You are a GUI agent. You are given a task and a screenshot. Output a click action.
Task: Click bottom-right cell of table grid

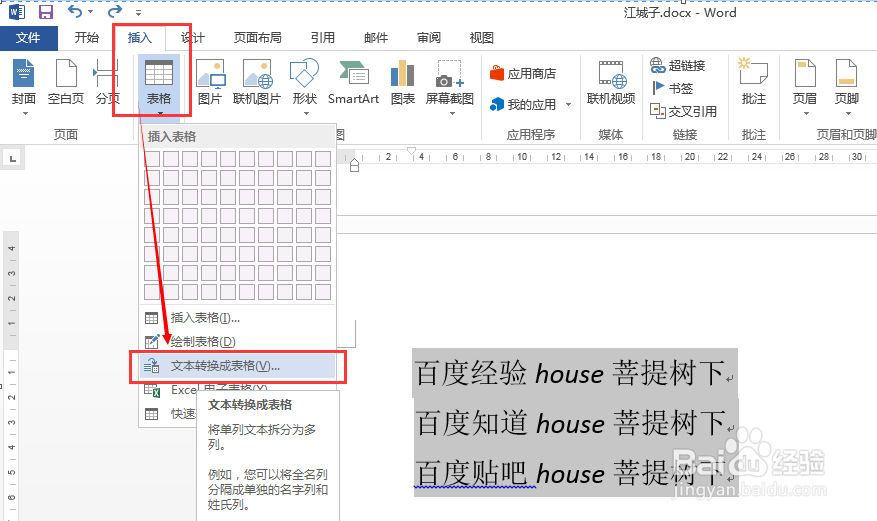(323, 292)
